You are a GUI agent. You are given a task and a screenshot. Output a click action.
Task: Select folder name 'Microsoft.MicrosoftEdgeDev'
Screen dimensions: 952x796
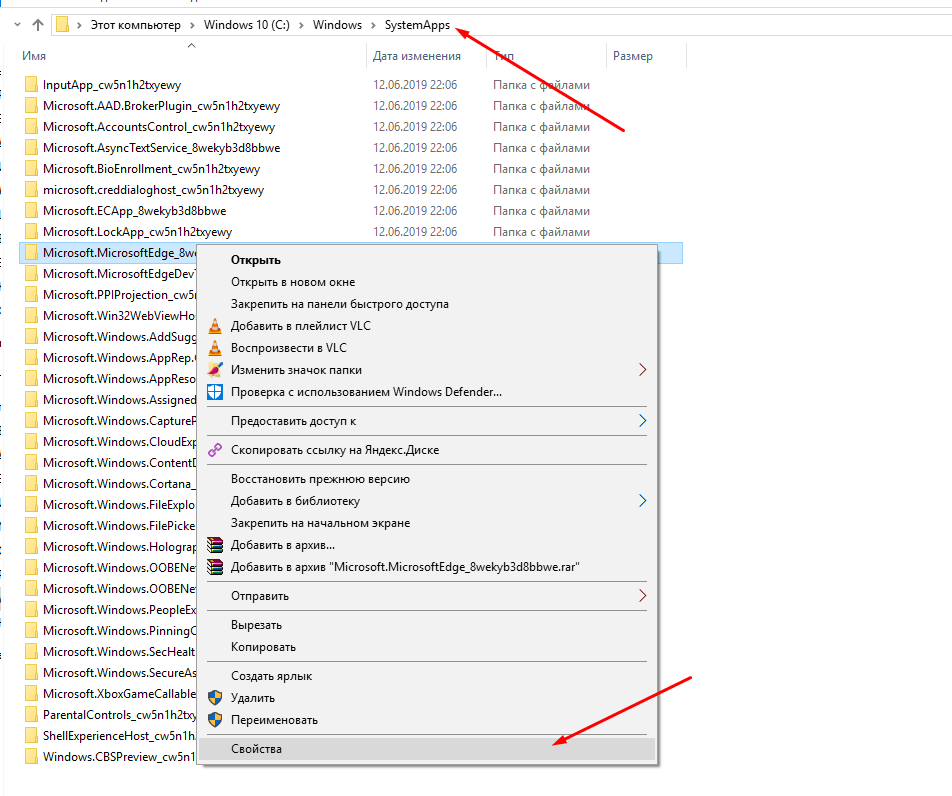120,274
